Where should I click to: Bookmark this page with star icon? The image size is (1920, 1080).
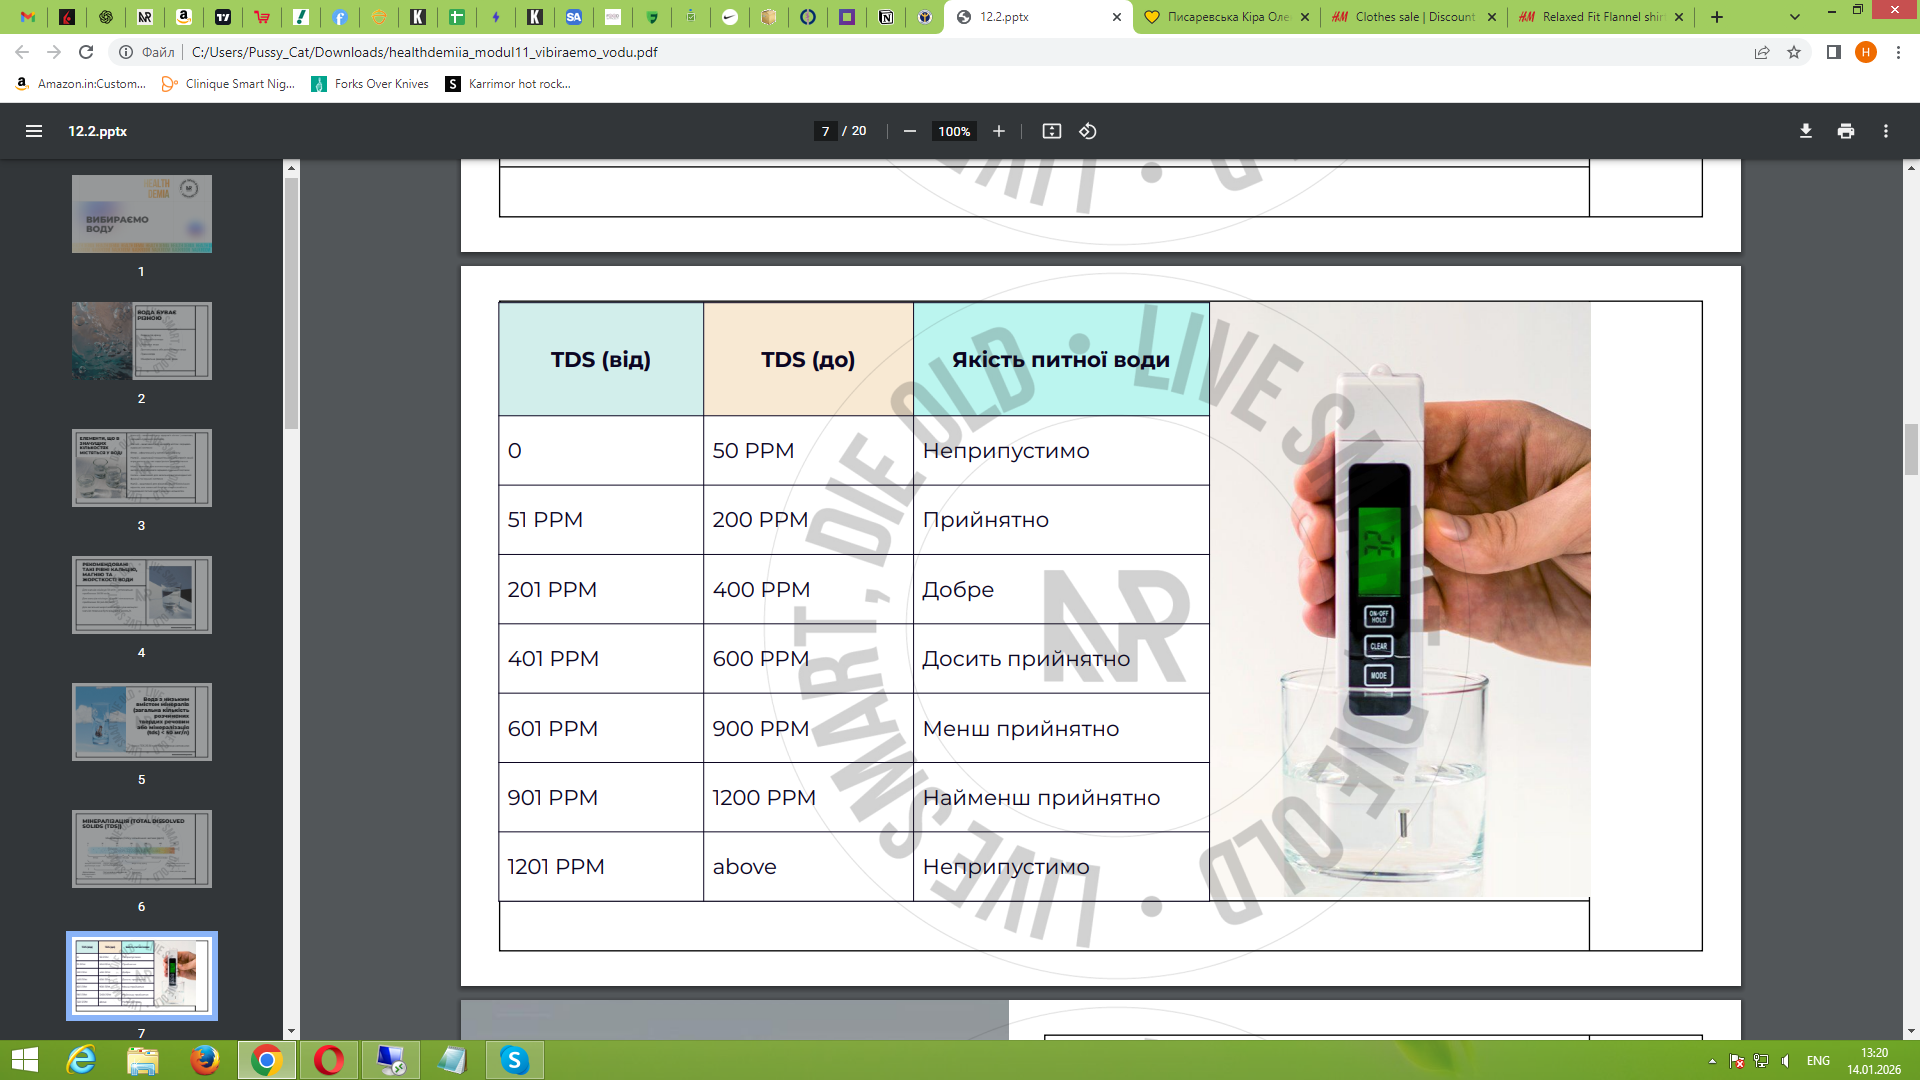(x=1794, y=52)
